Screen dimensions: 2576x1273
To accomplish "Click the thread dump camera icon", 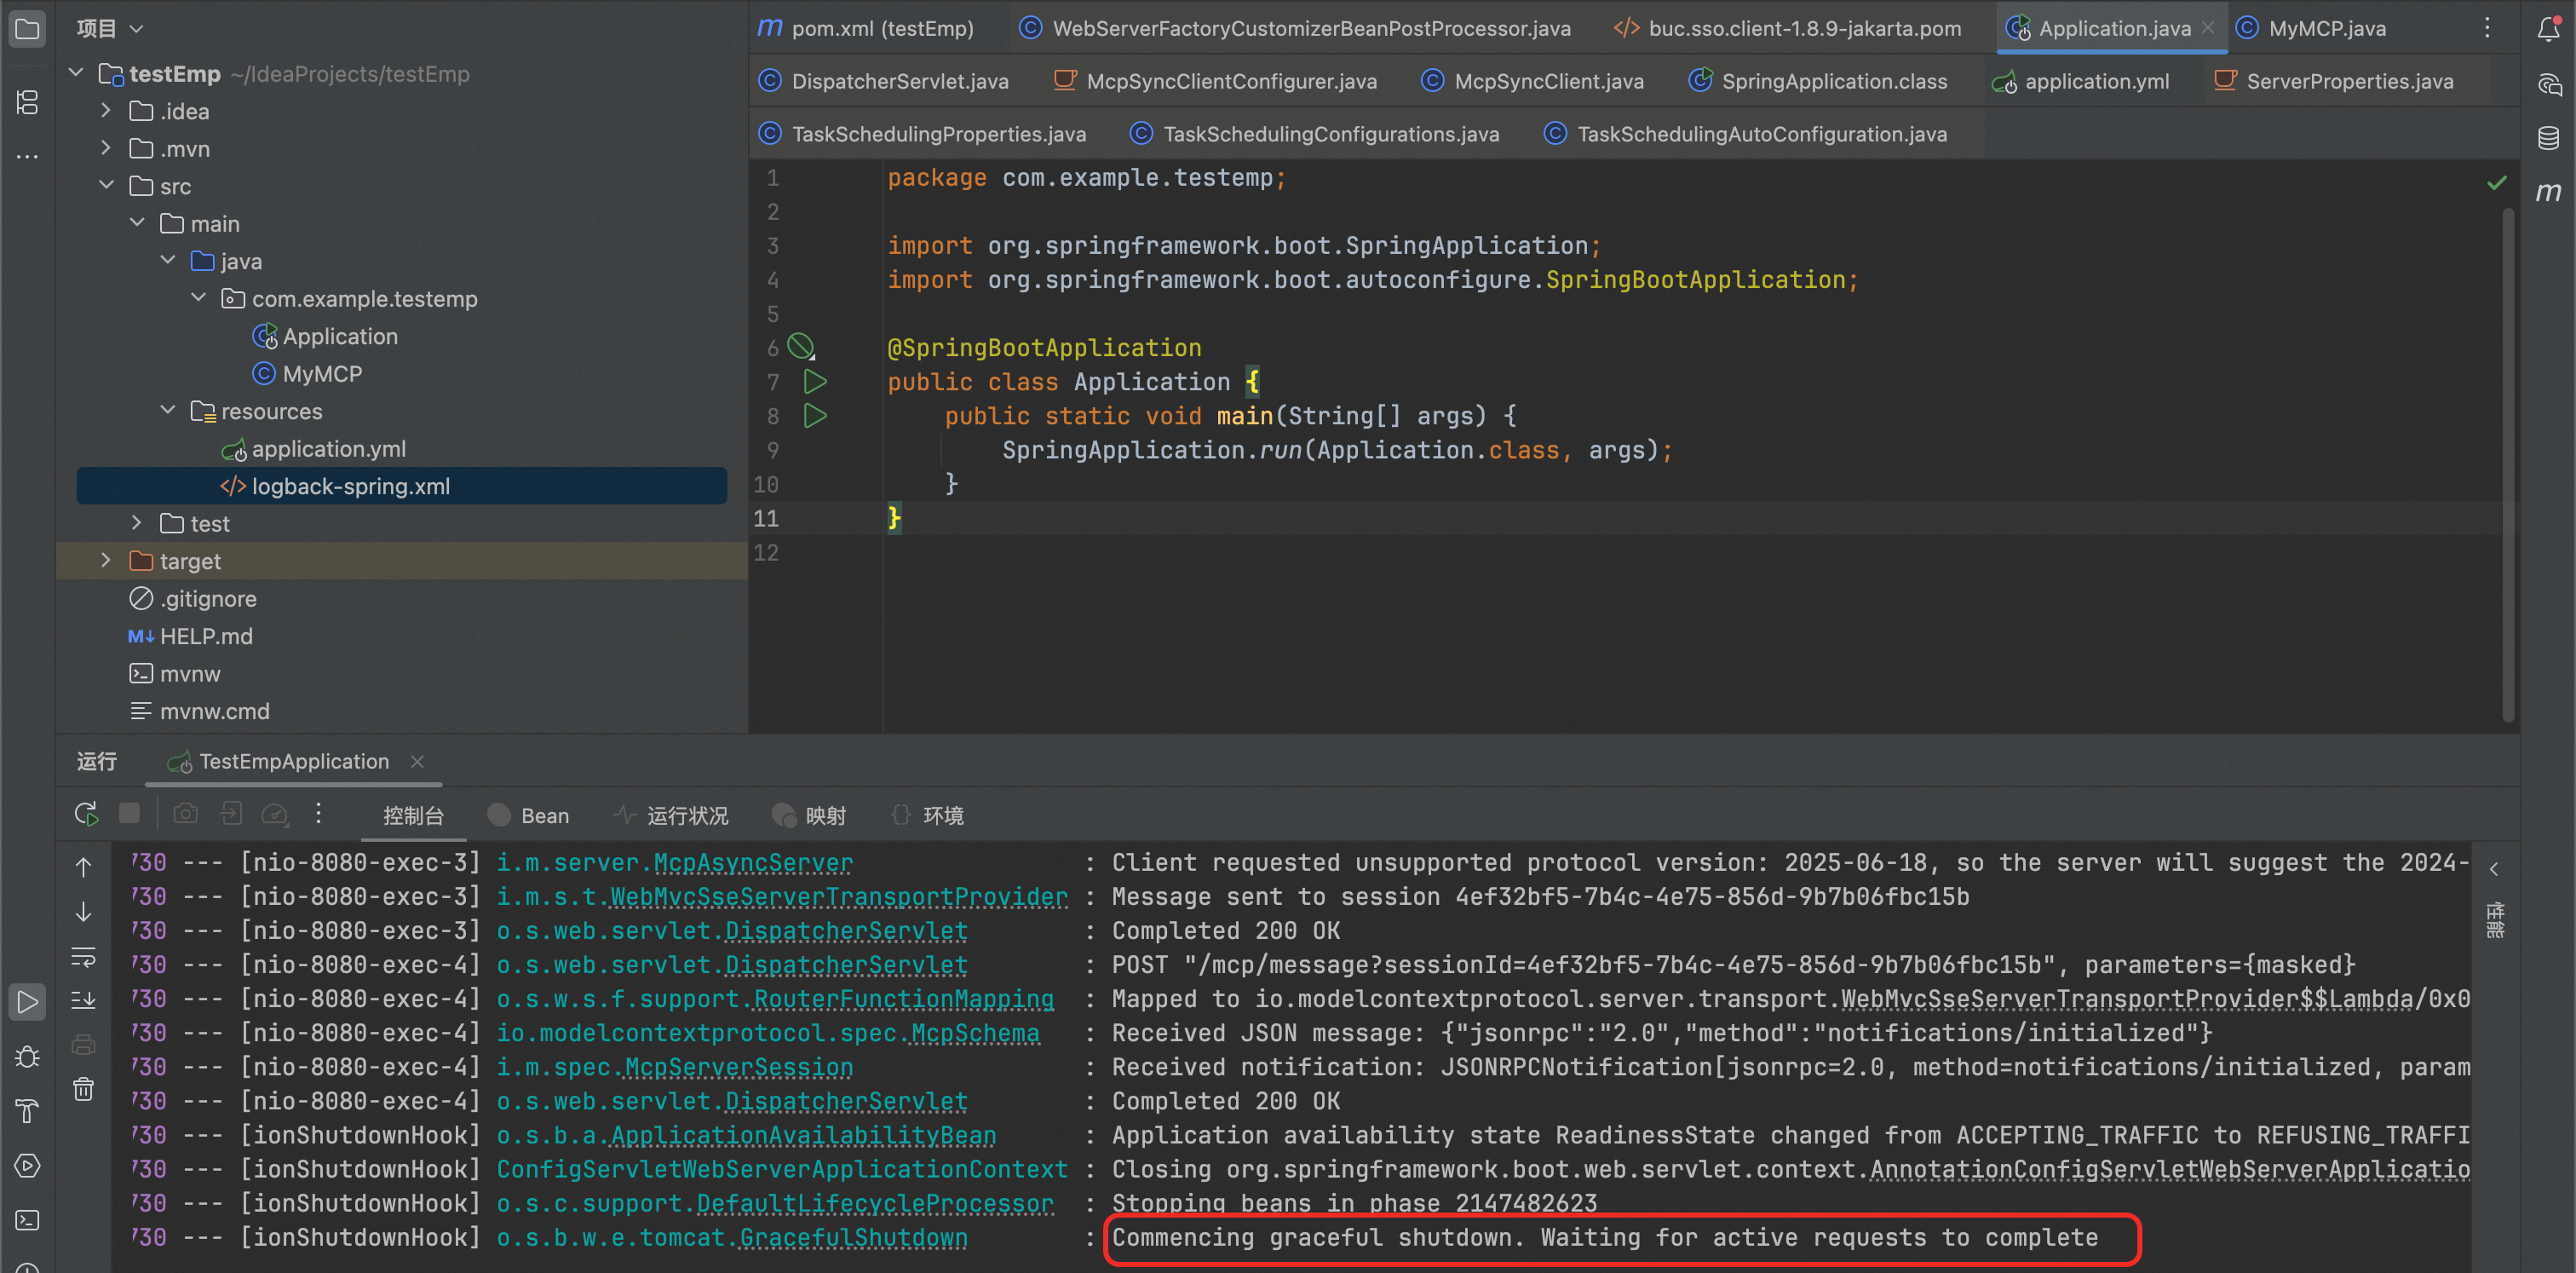I will [x=185, y=814].
